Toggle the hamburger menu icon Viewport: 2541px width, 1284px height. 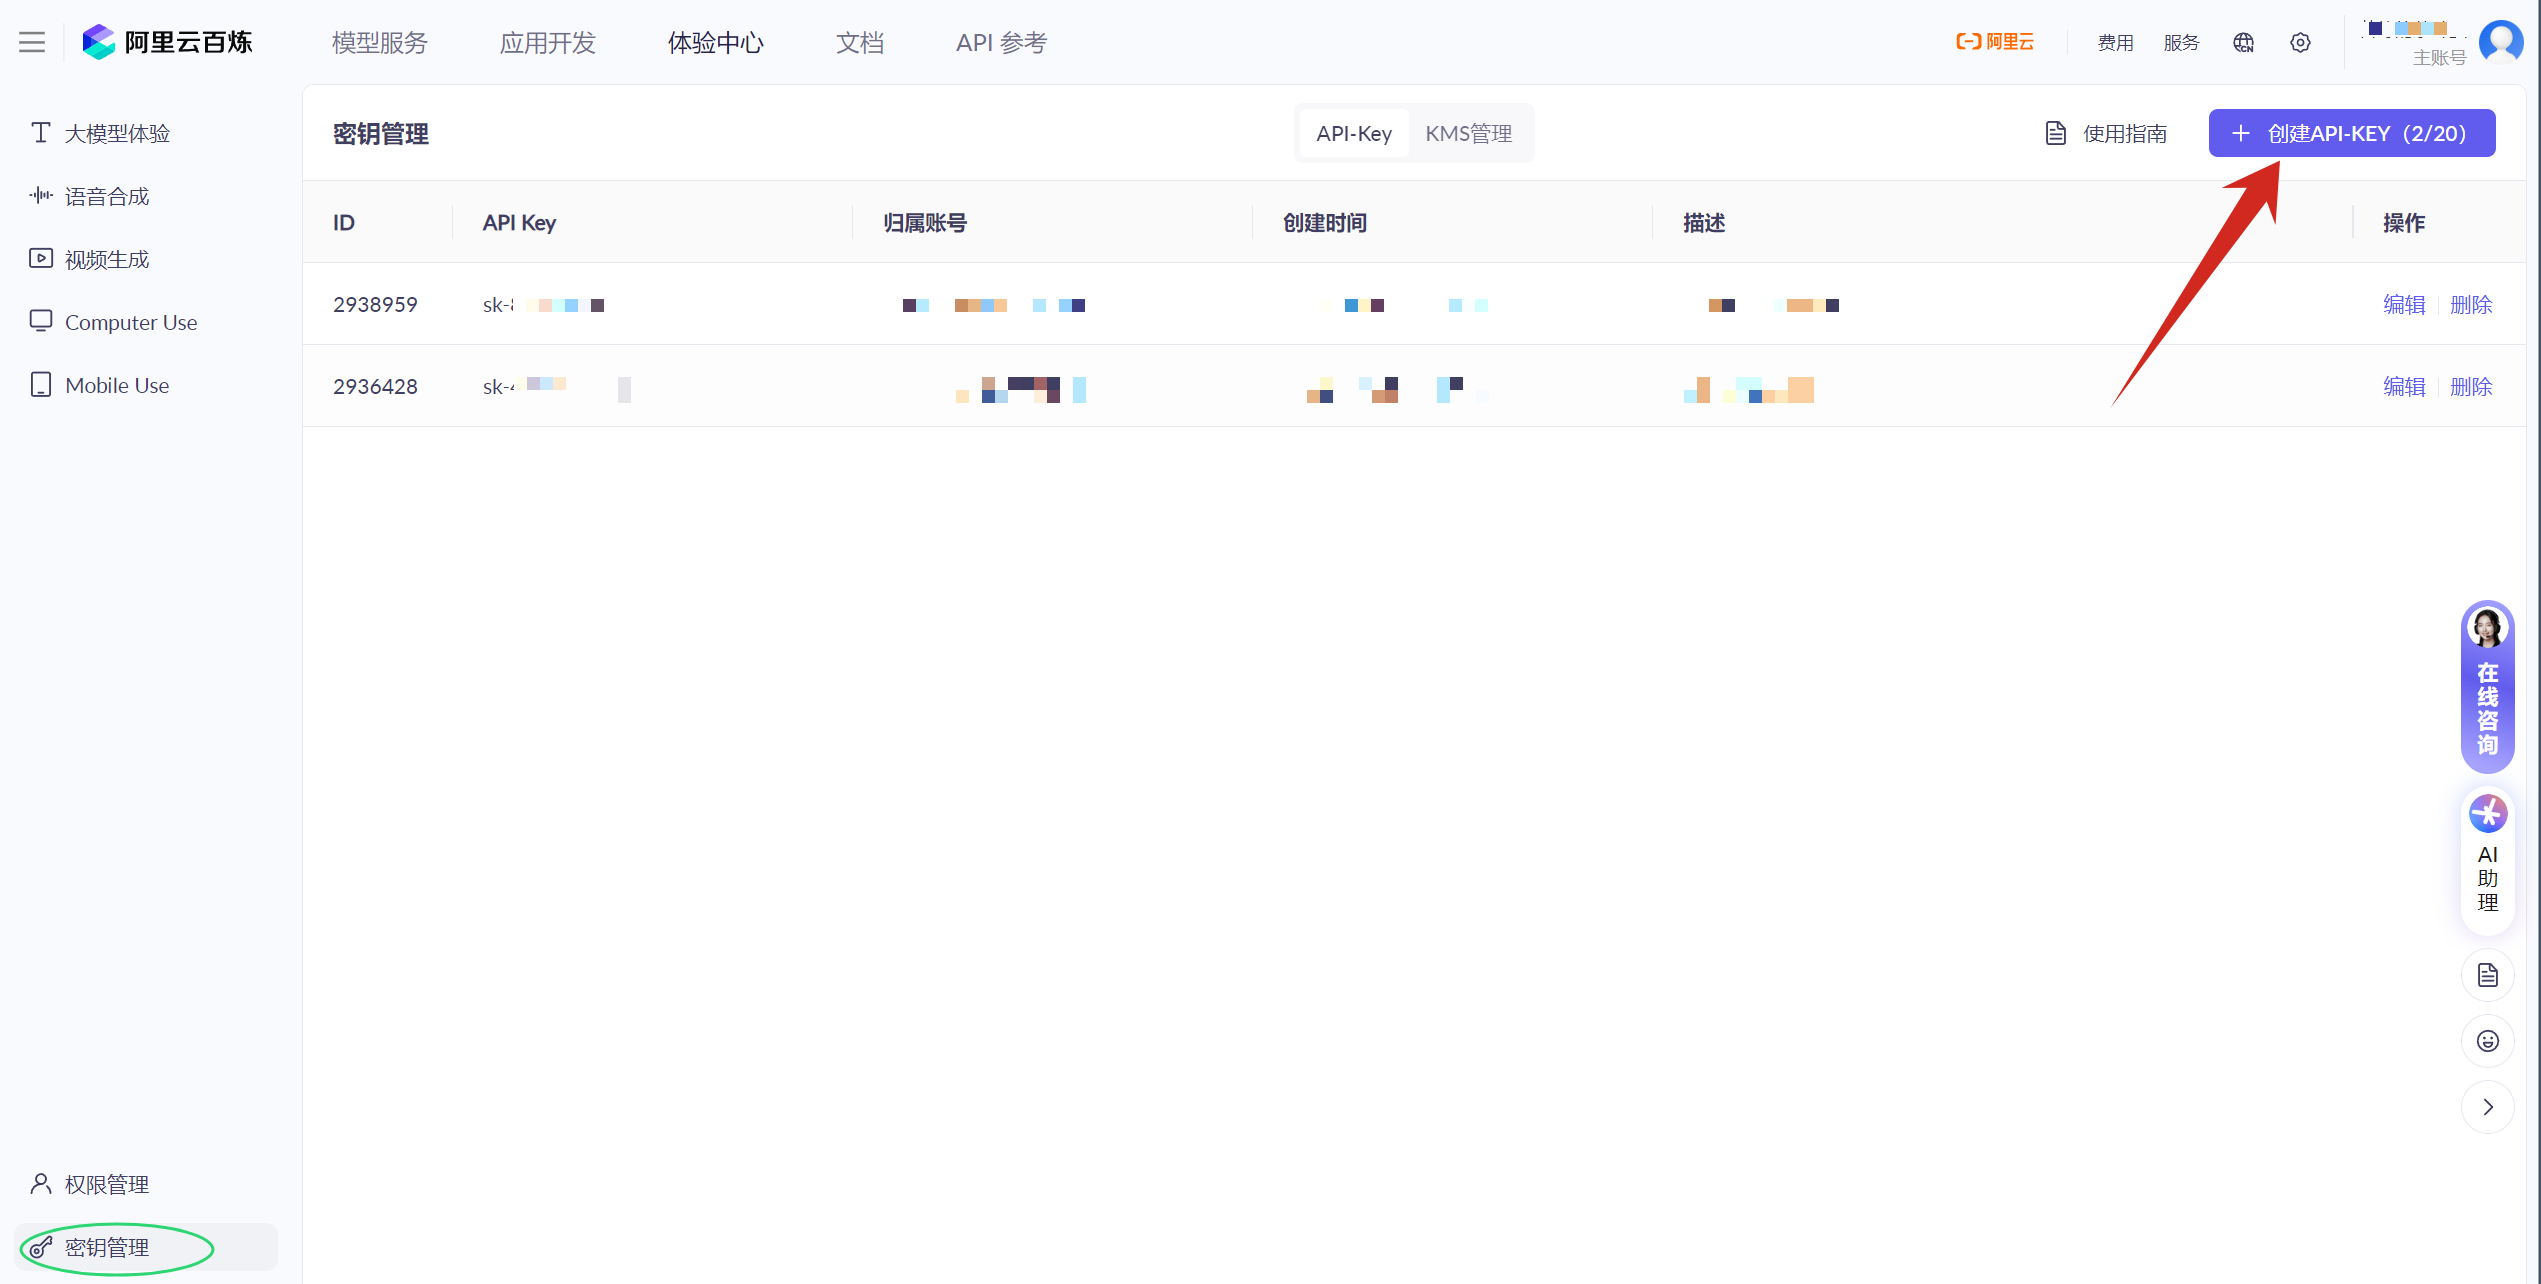[32, 42]
